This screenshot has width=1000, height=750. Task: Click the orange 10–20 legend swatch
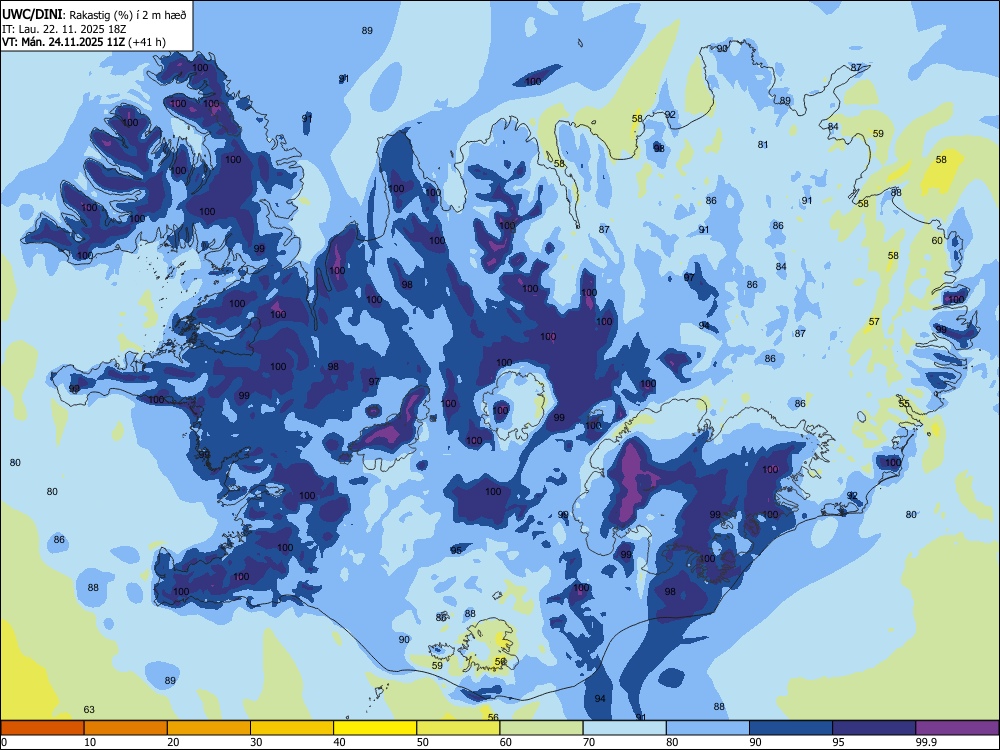(126, 728)
